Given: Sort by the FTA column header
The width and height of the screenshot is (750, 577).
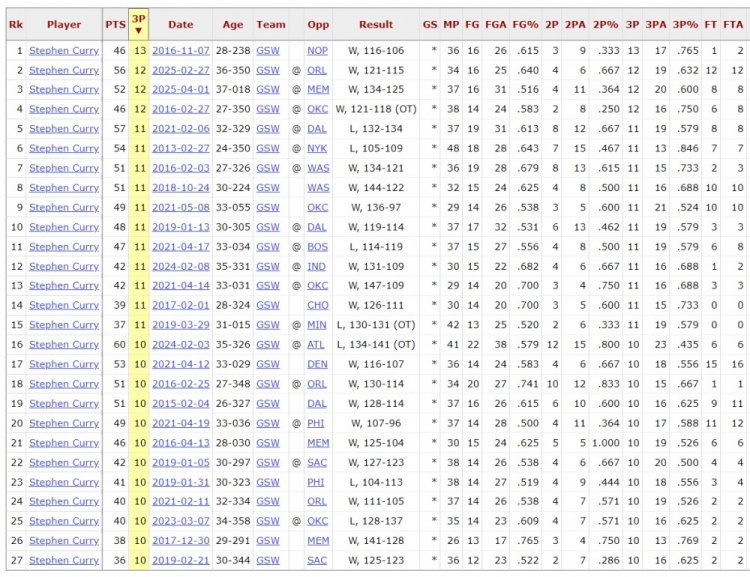Looking at the screenshot, I should (x=737, y=24).
